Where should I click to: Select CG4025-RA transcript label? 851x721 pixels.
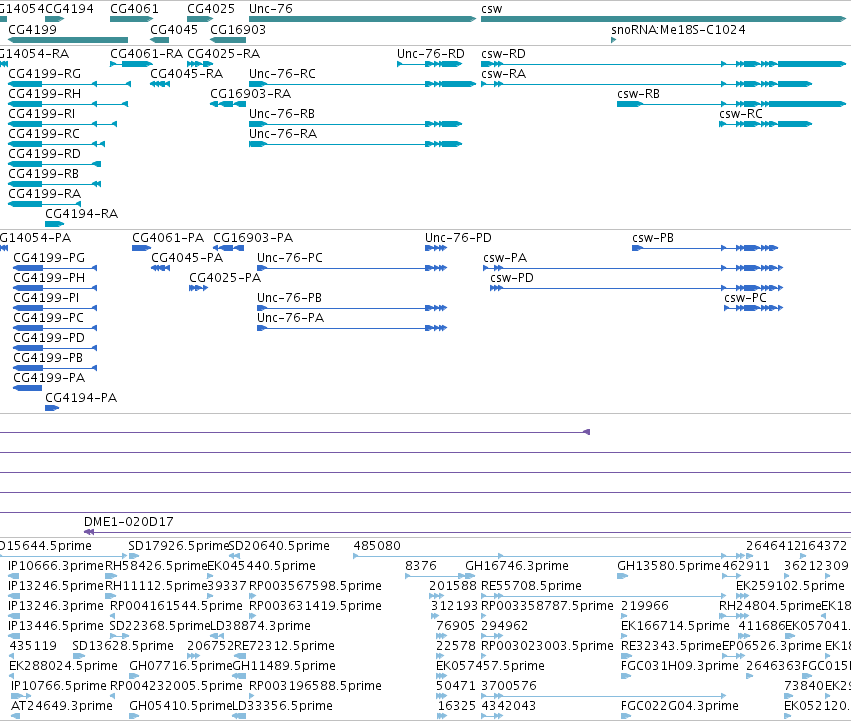click(224, 54)
